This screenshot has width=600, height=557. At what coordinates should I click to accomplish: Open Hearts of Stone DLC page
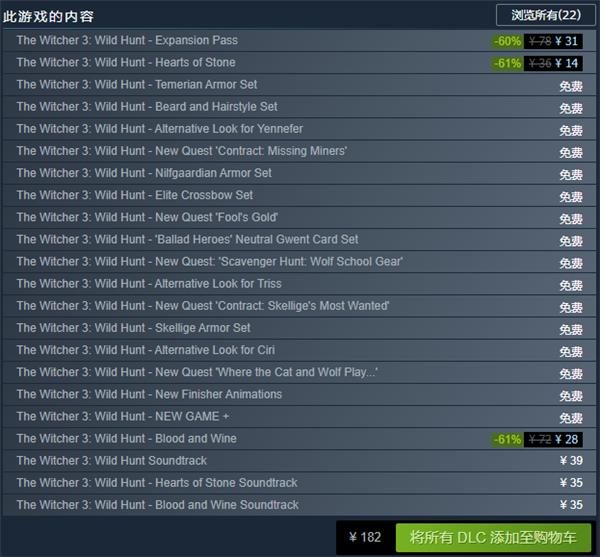[299, 63]
